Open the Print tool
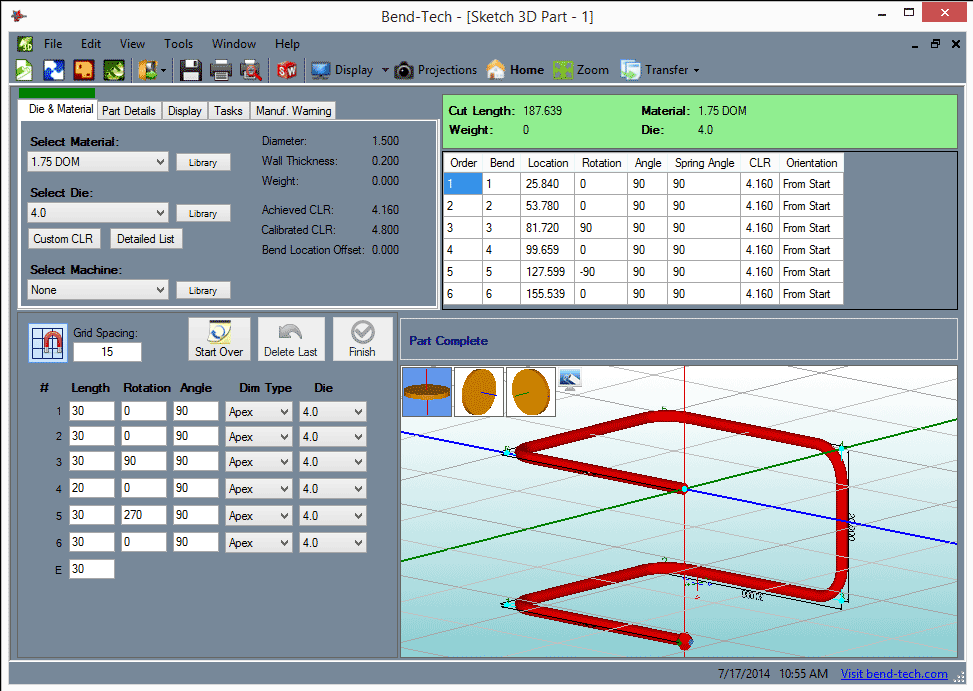This screenshot has height=691, width=973. pos(222,70)
